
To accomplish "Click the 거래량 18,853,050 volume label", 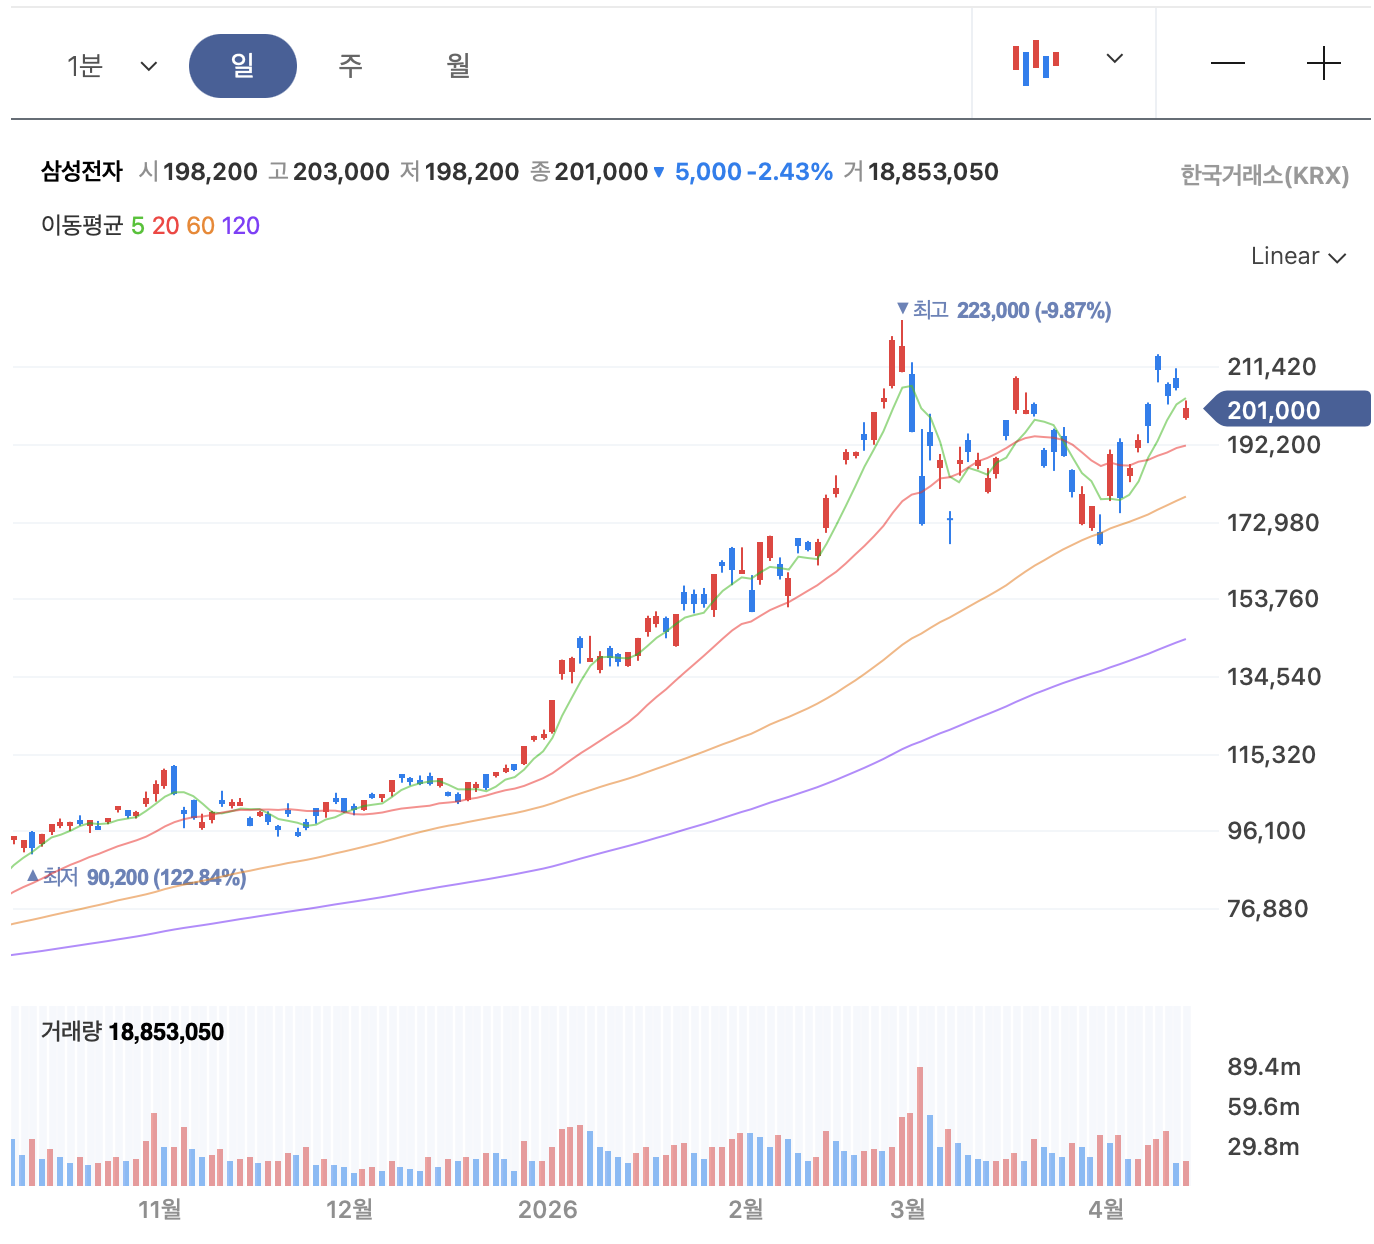I will tap(132, 1032).
